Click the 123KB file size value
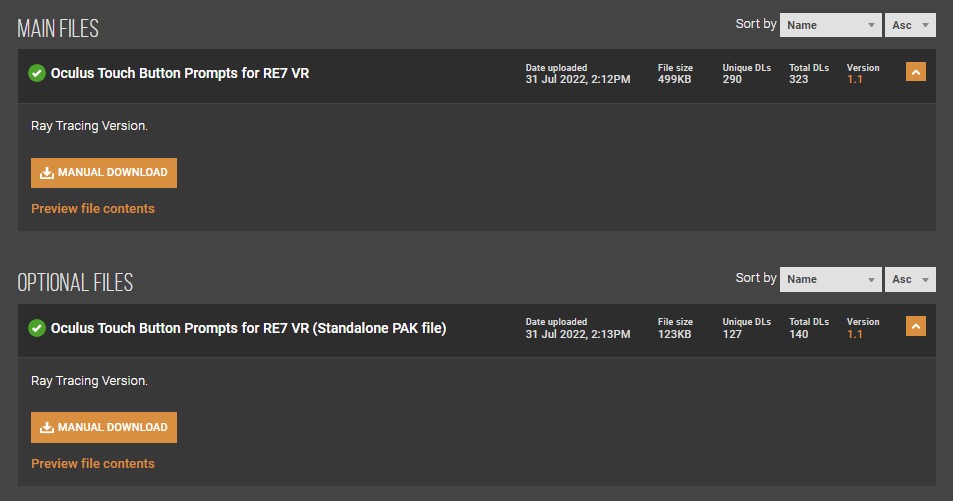This screenshot has width=953, height=501. pos(674,334)
